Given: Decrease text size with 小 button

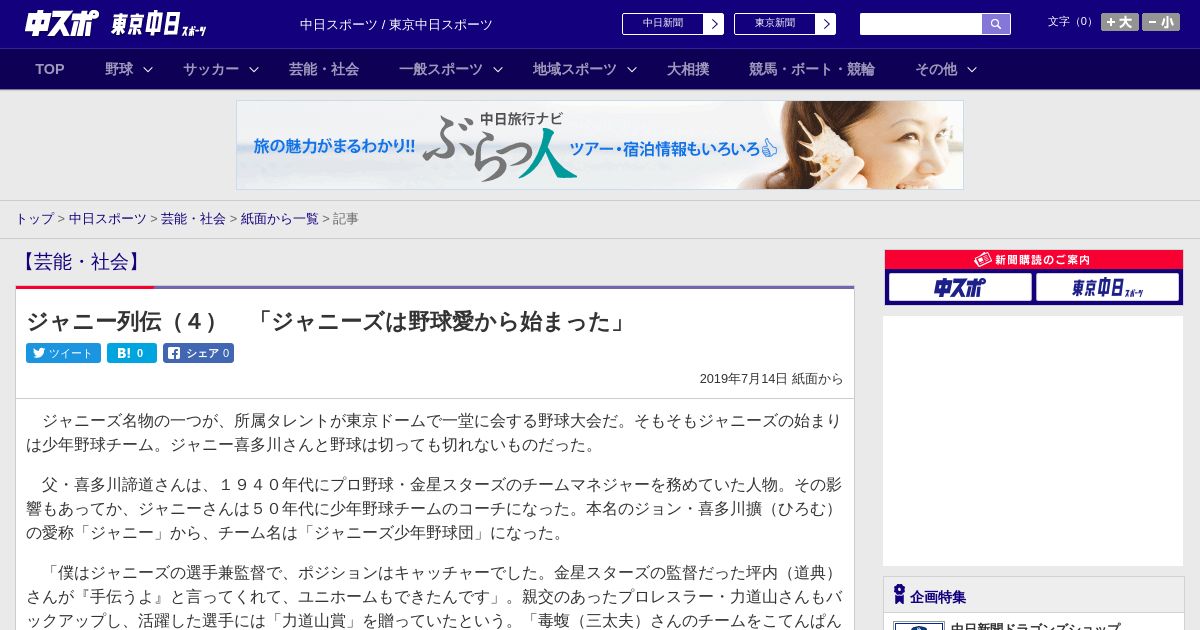Looking at the screenshot, I should pos(1161,22).
